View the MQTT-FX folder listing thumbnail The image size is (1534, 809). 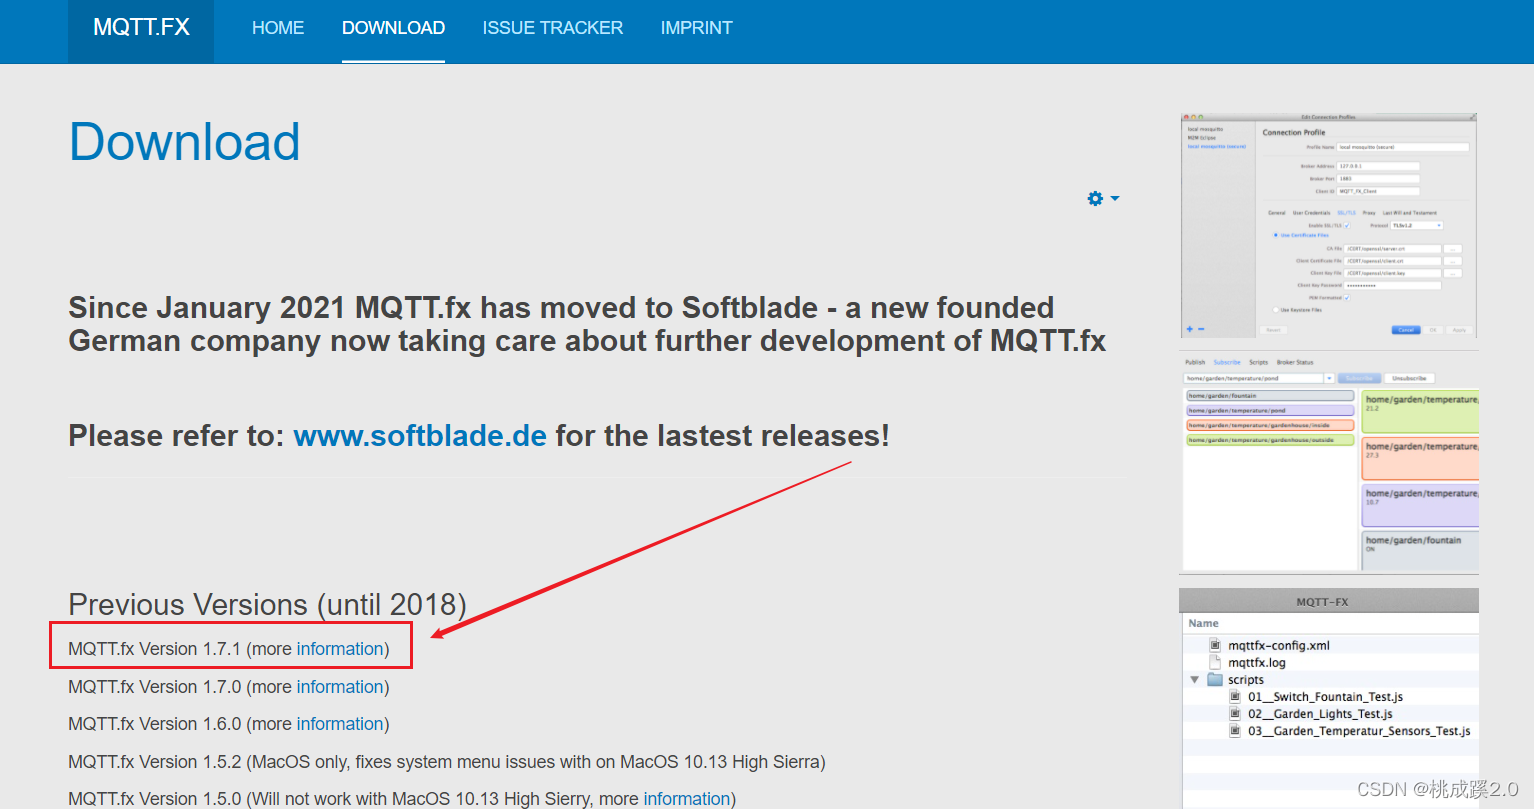1330,698
